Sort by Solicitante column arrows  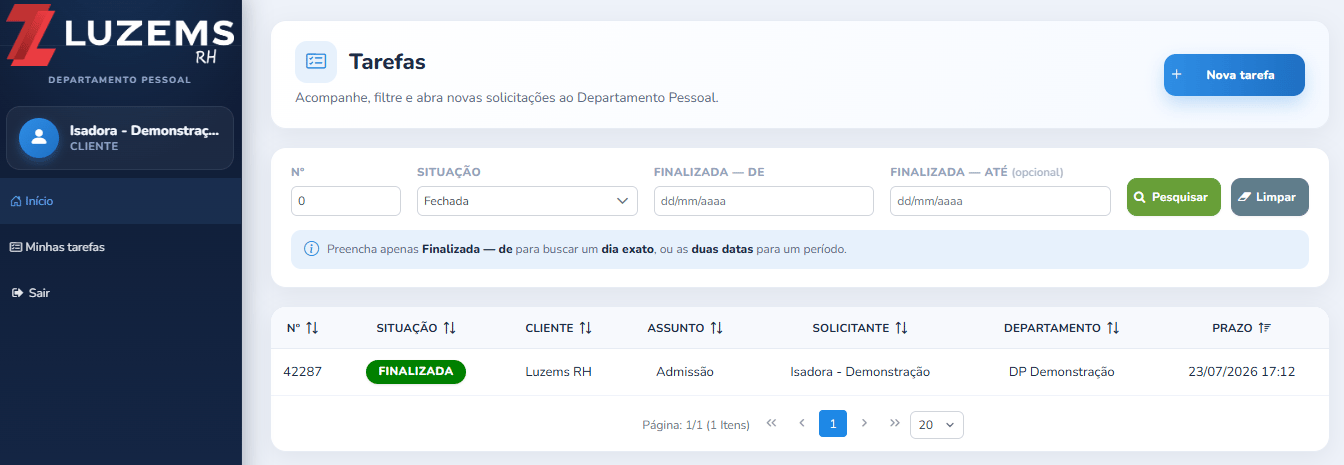tap(901, 328)
